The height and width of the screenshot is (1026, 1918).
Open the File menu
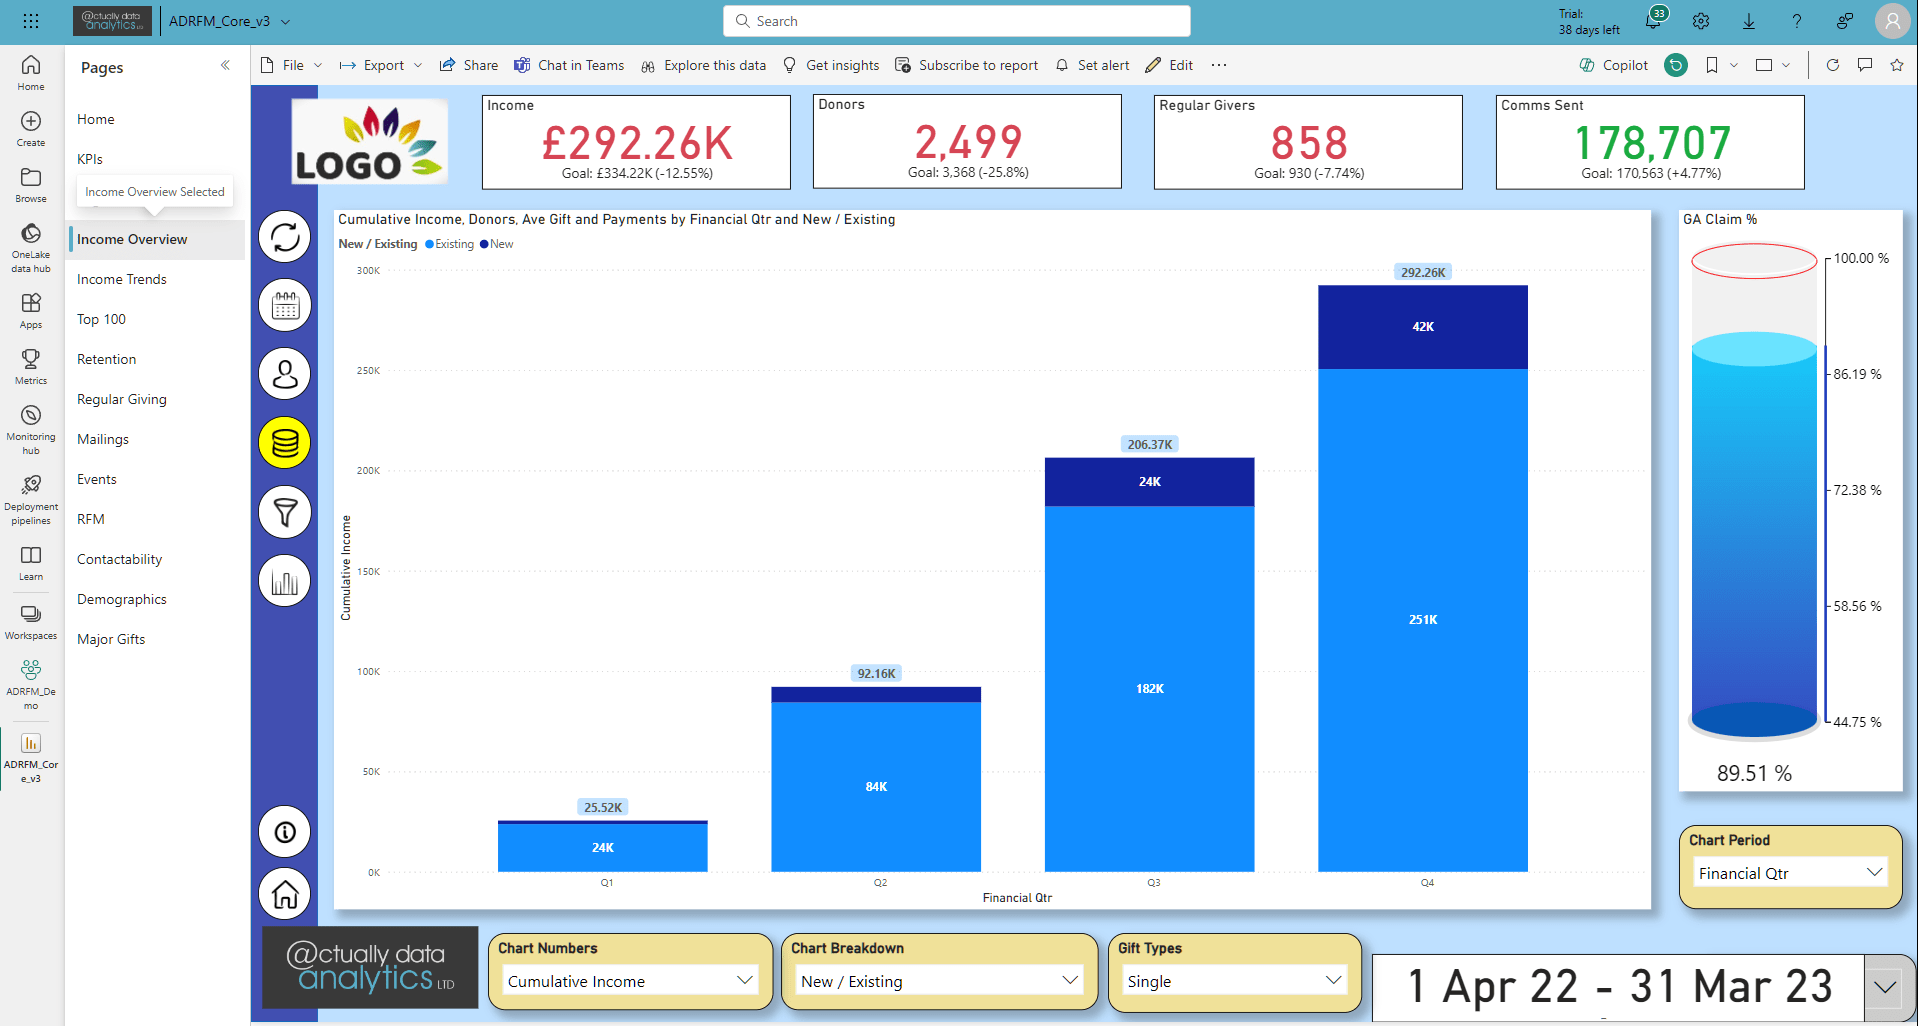[292, 65]
